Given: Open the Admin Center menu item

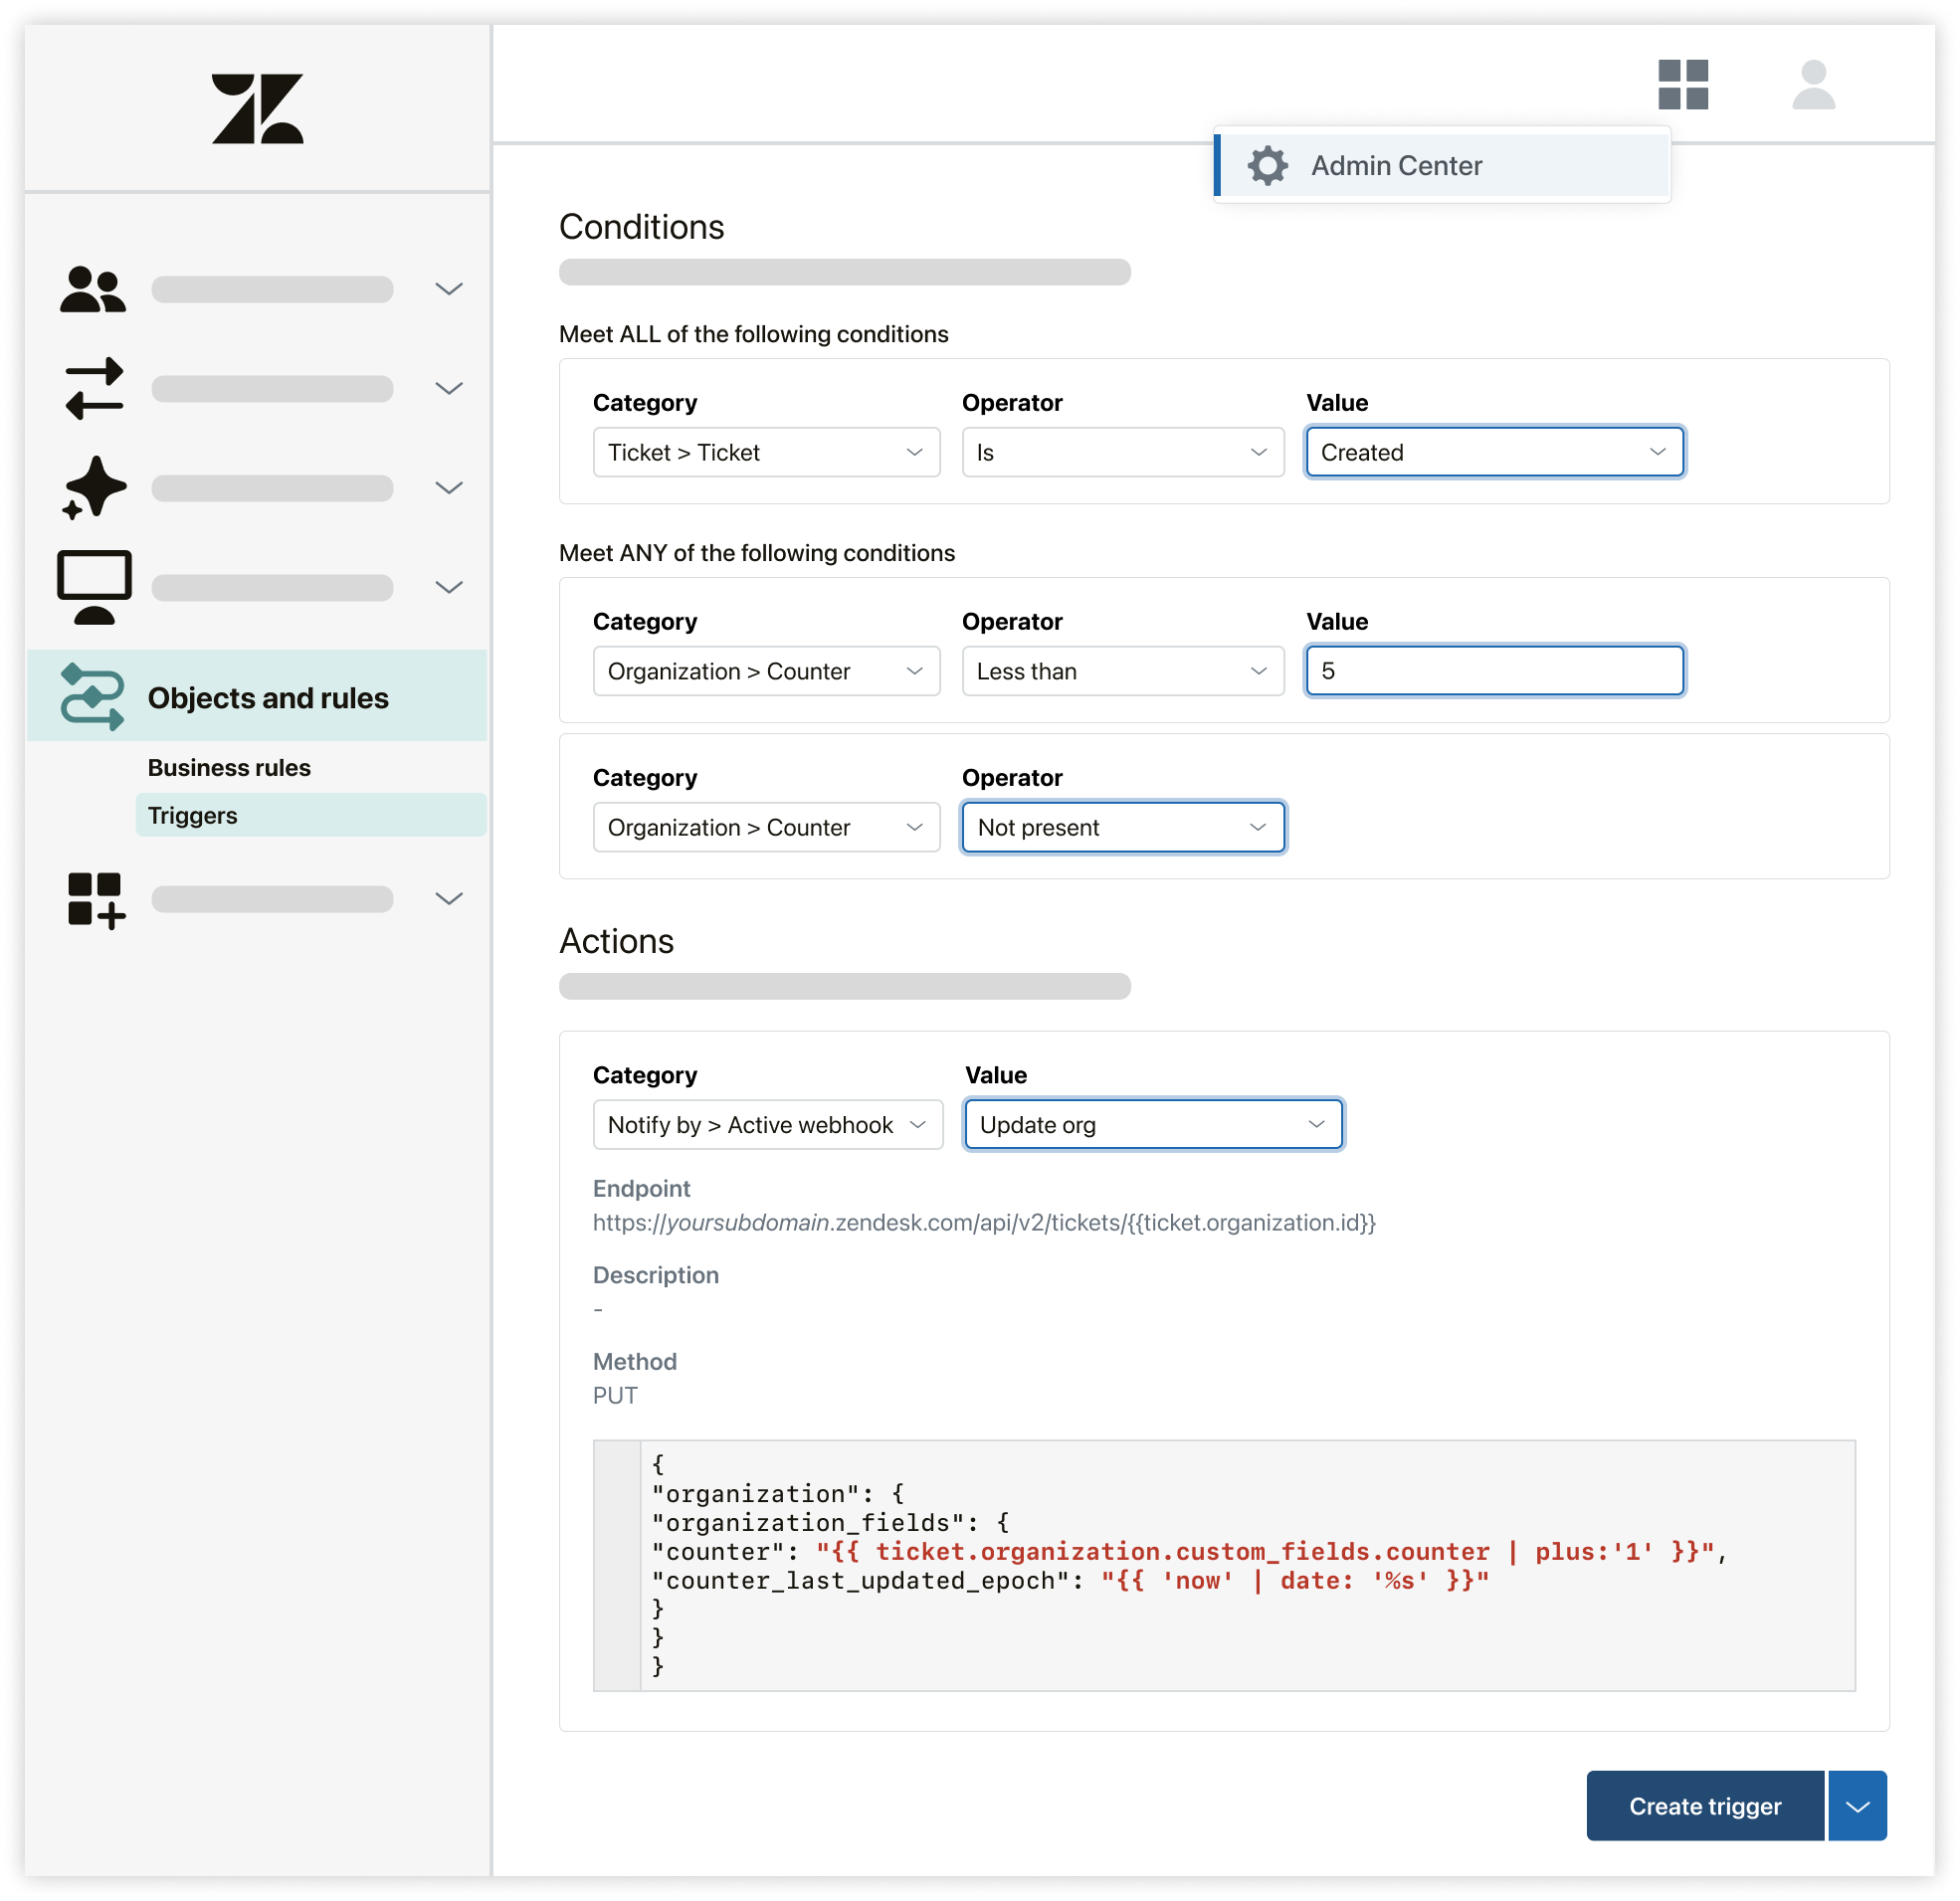Looking at the screenshot, I should [1396, 166].
